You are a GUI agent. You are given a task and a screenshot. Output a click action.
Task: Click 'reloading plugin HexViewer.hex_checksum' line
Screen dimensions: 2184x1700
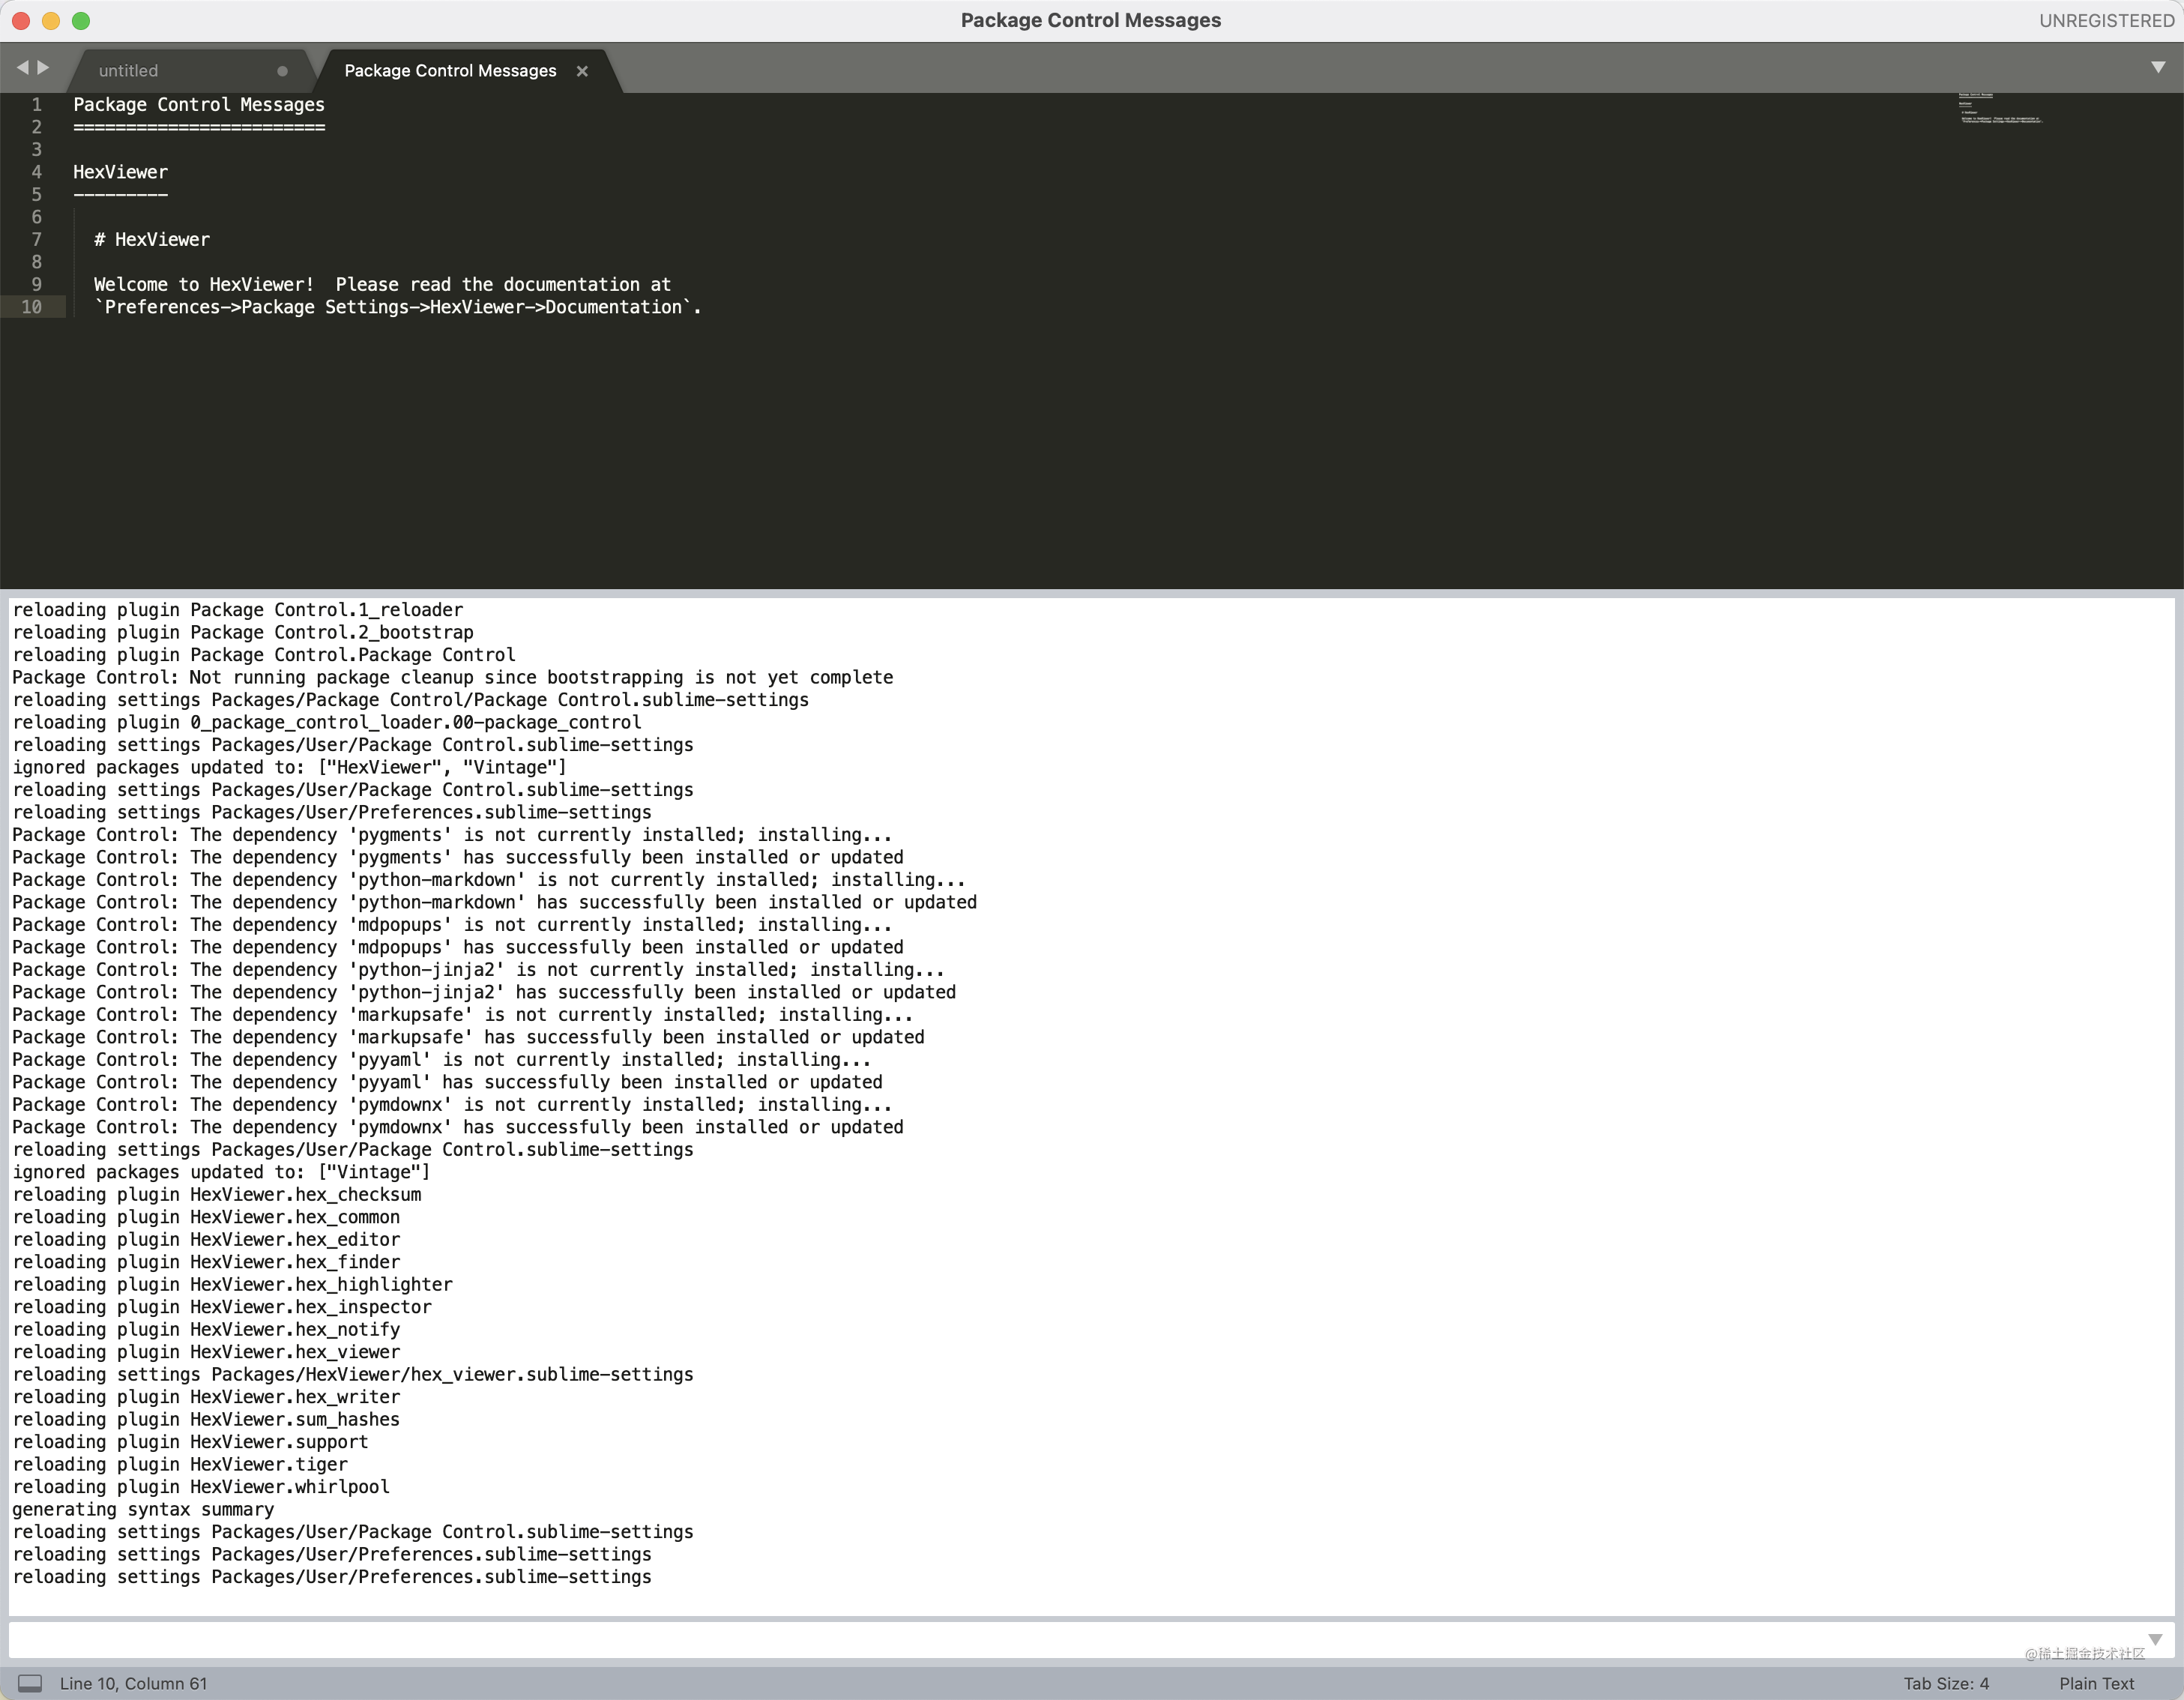[x=217, y=1195]
